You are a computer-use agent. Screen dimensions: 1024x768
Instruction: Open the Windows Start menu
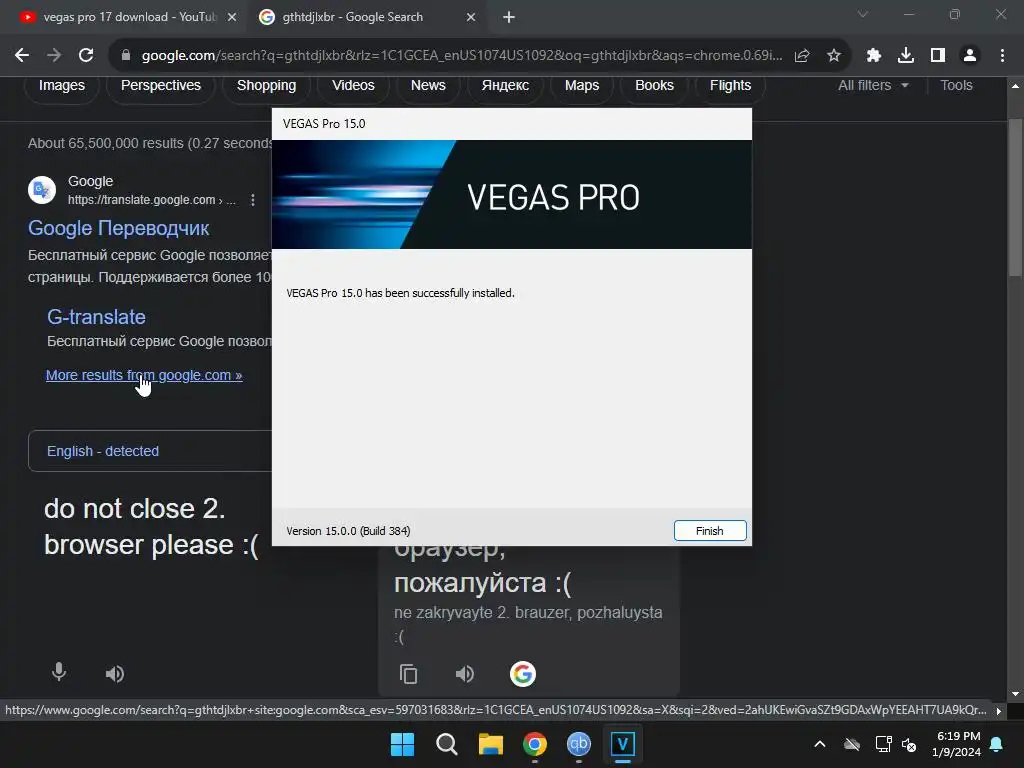[x=402, y=744]
